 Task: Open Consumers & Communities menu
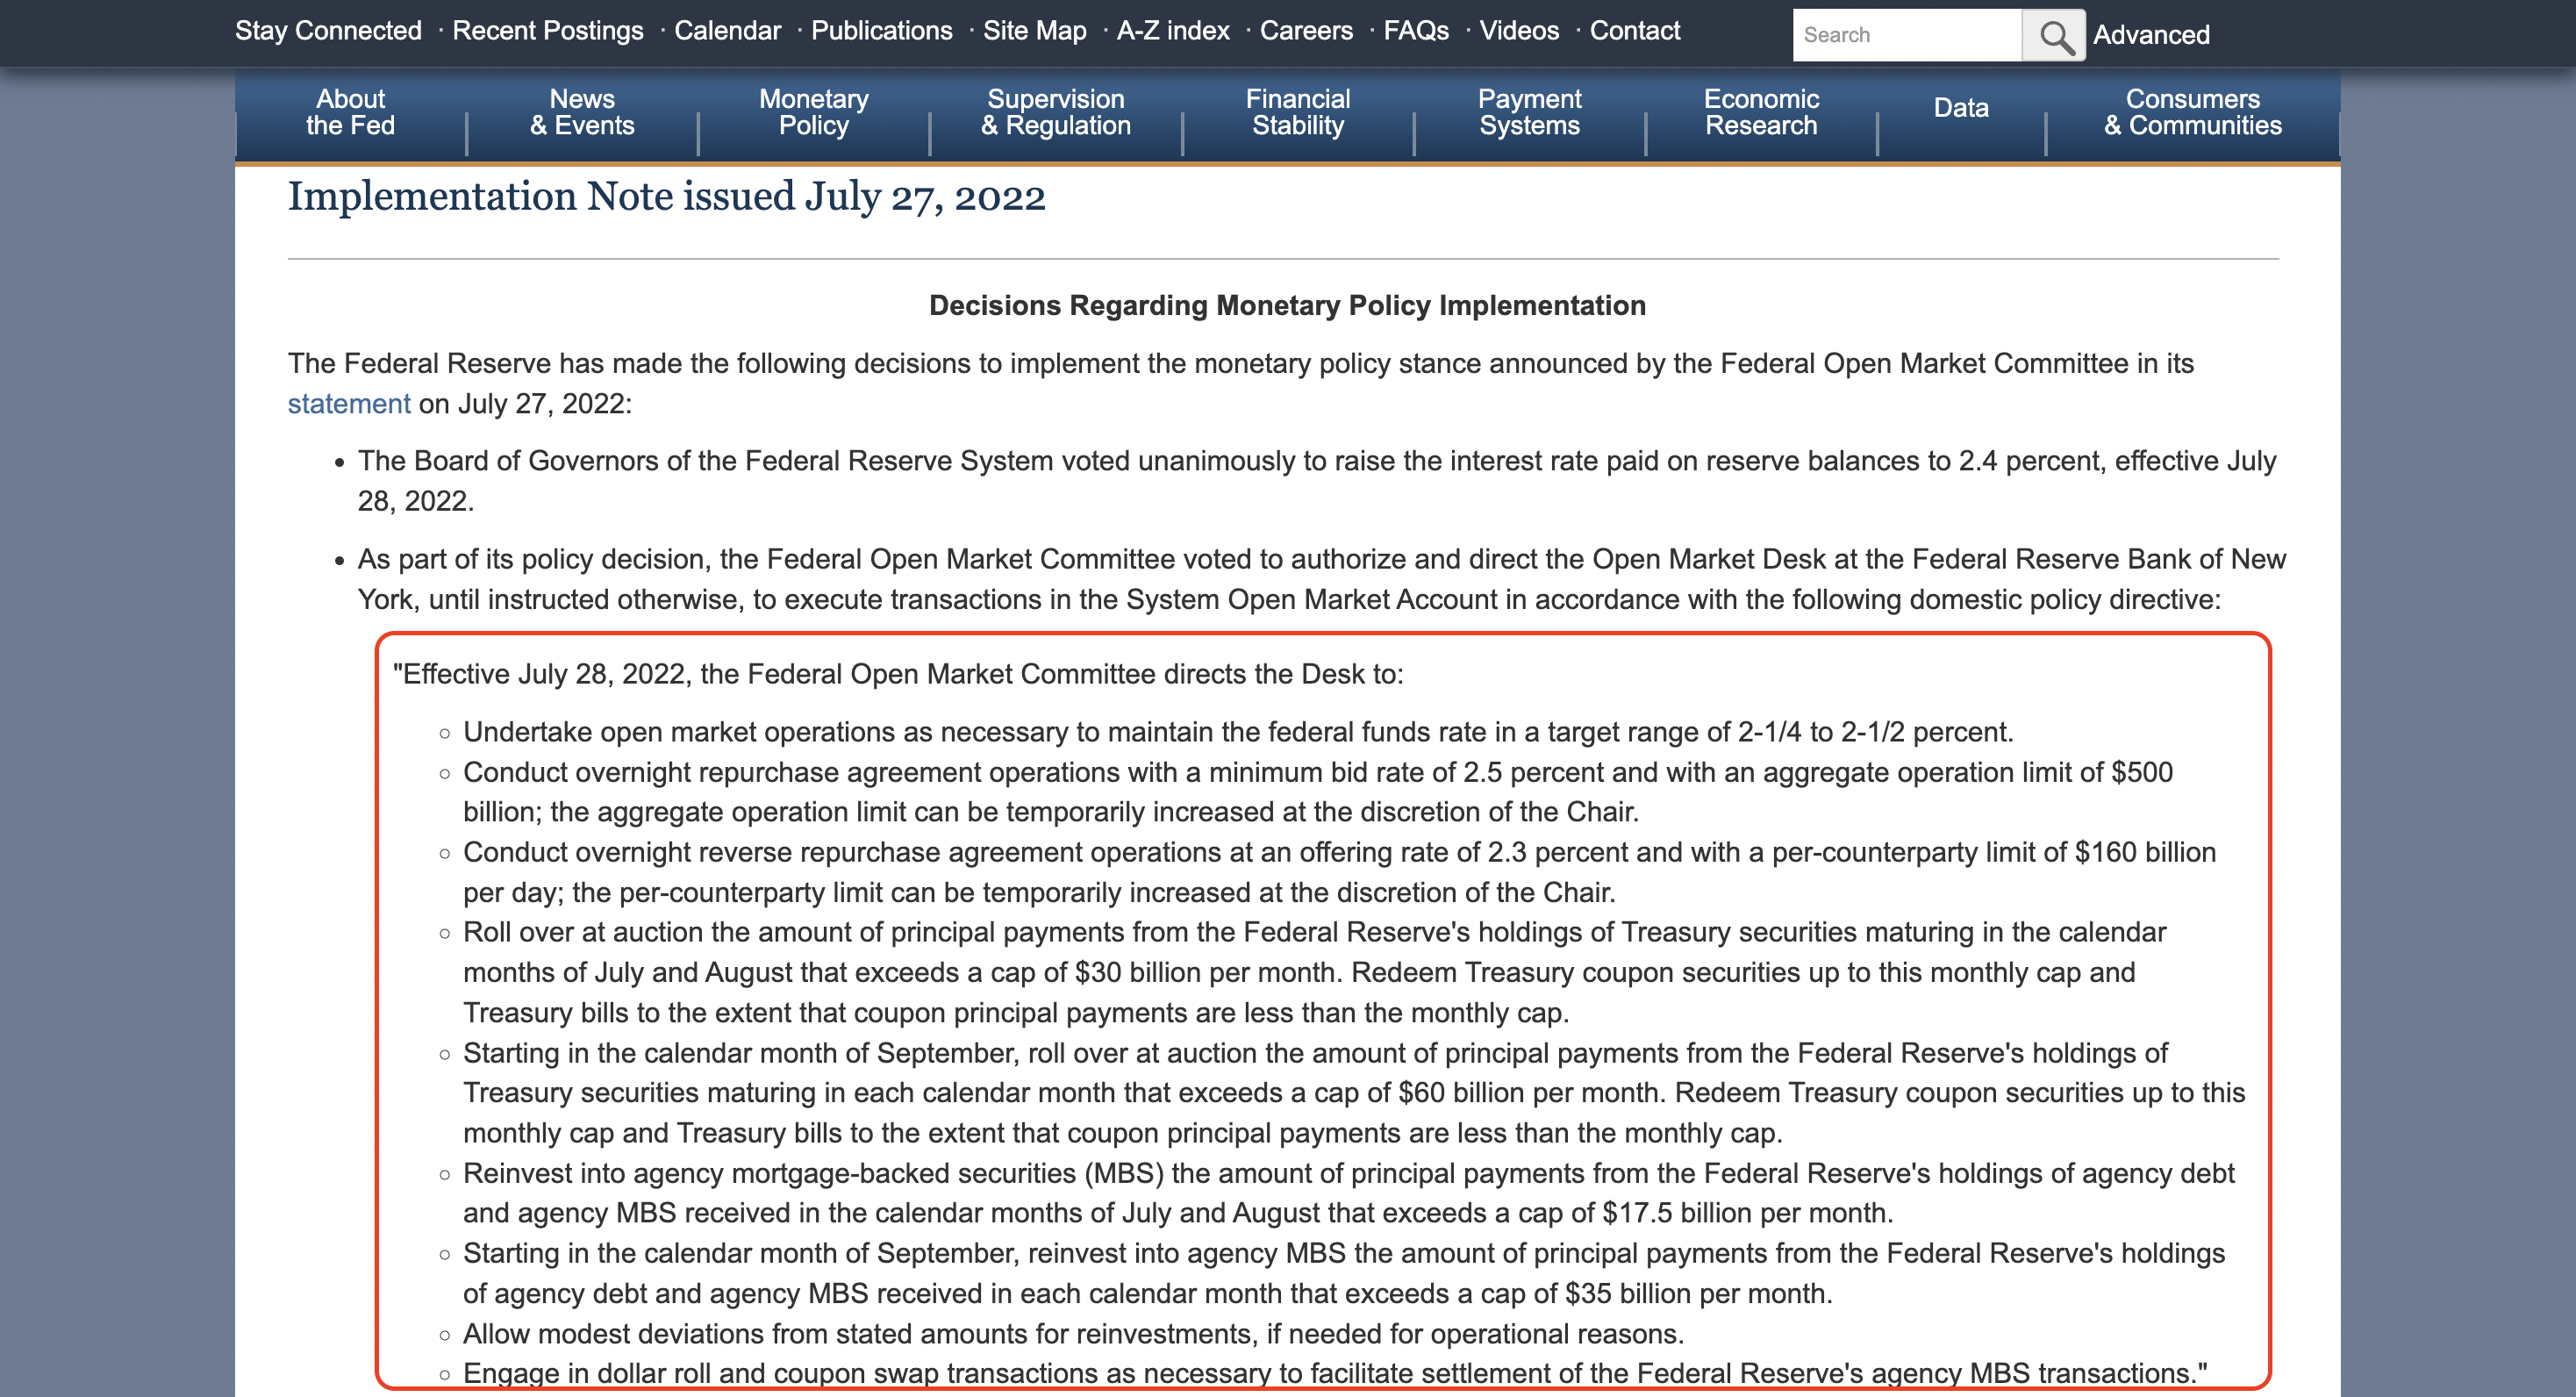(x=2192, y=112)
